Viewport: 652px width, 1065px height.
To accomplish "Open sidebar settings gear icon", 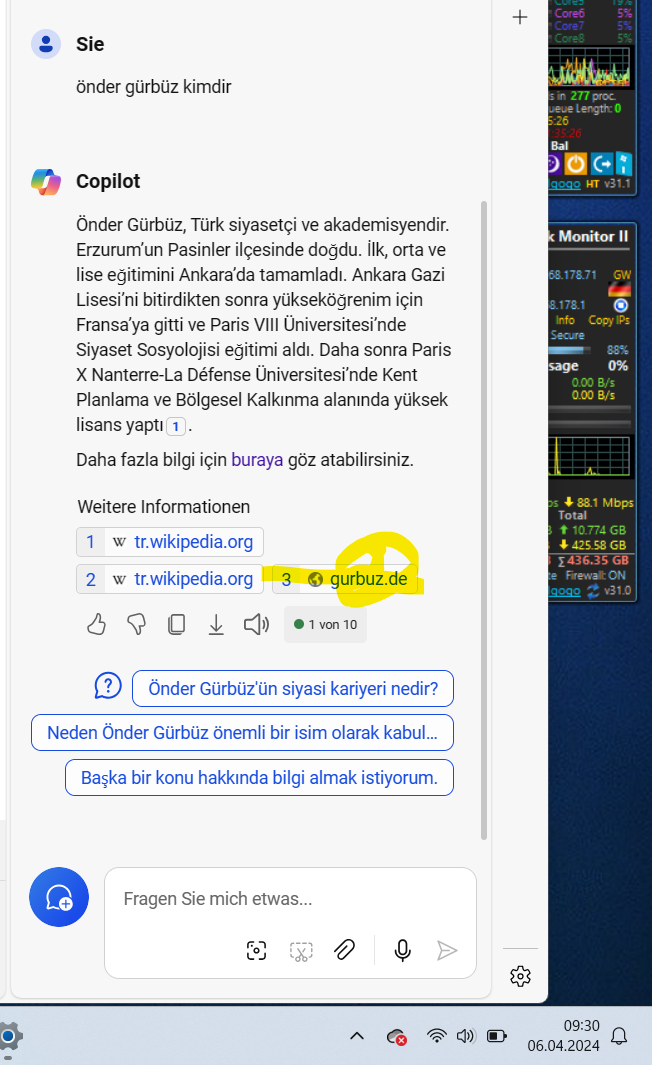I will click(x=520, y=976).
